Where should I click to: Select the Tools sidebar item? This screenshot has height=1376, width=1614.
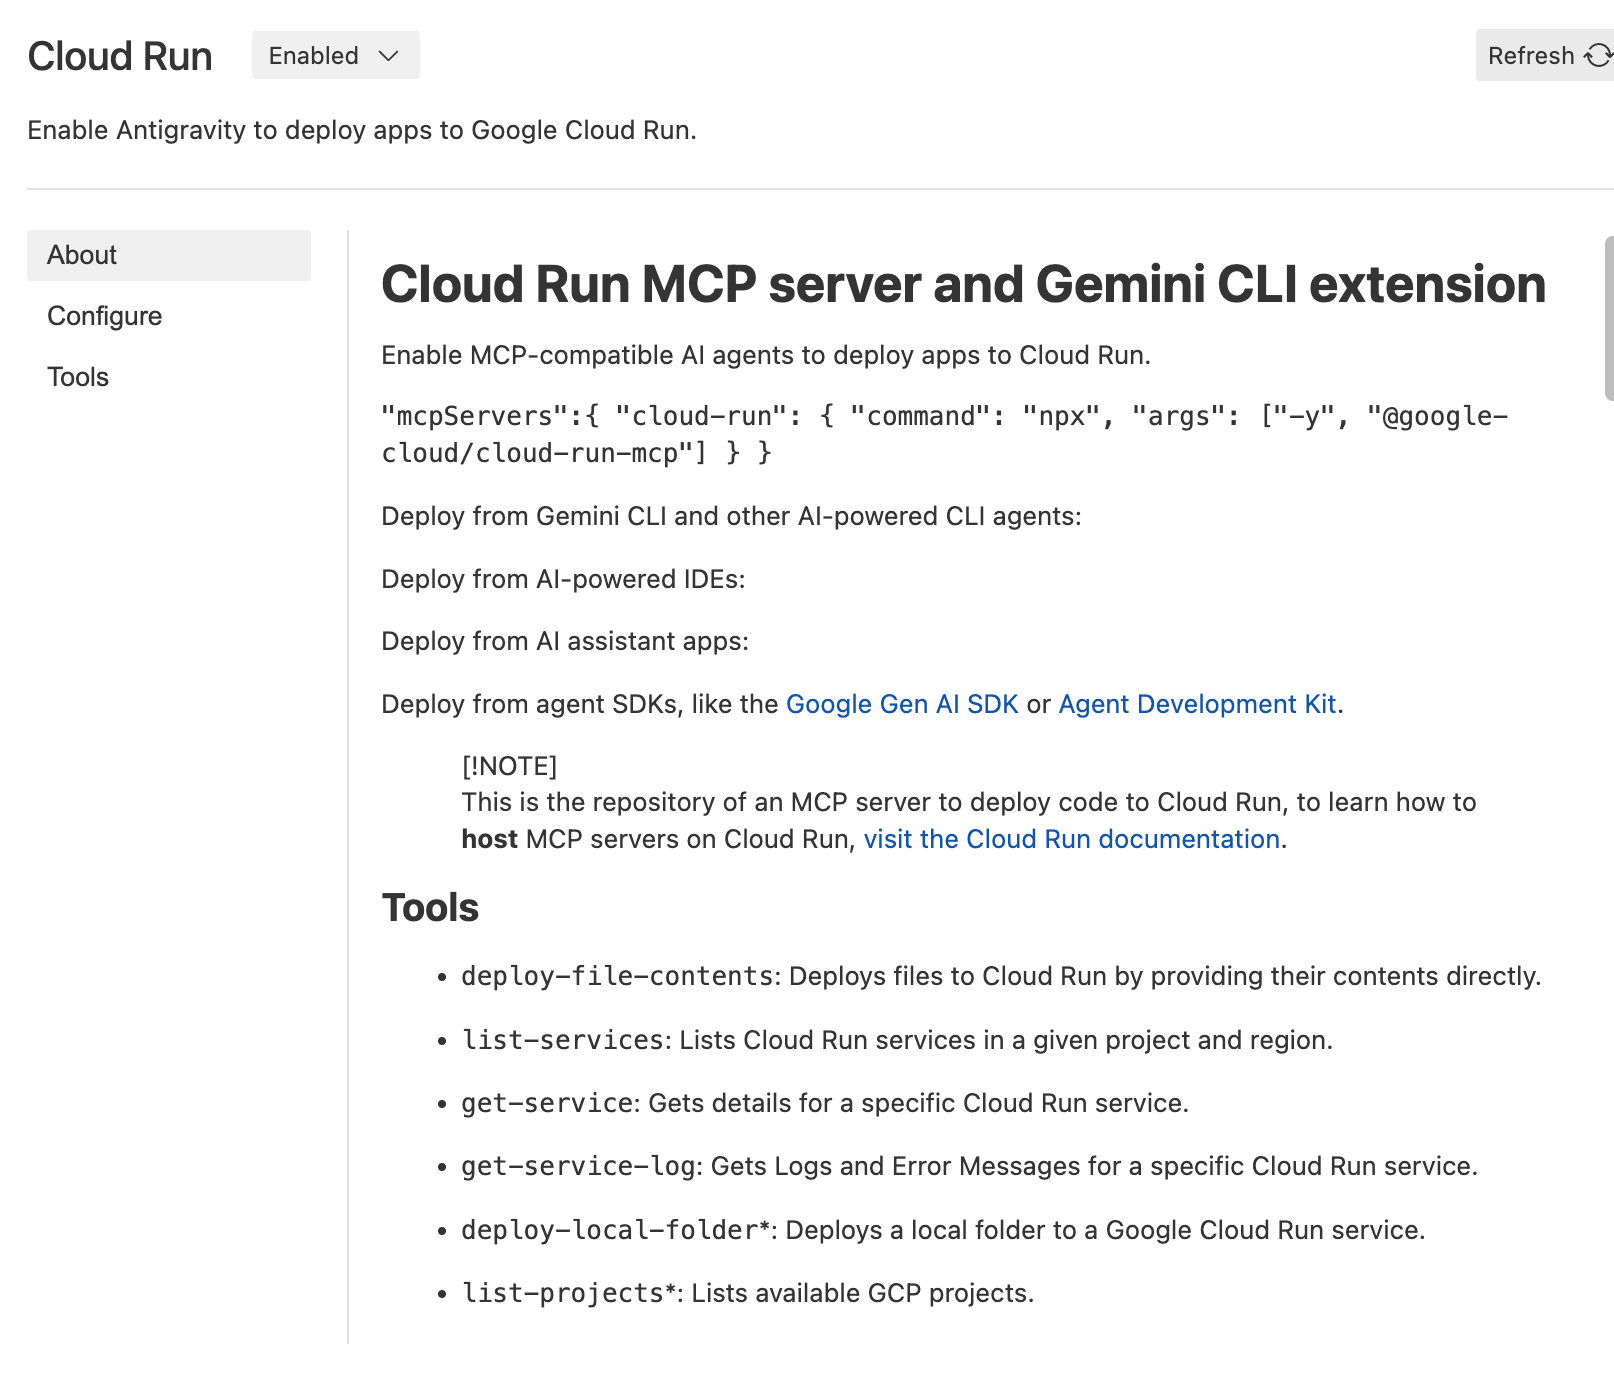(x=78, y=377)
